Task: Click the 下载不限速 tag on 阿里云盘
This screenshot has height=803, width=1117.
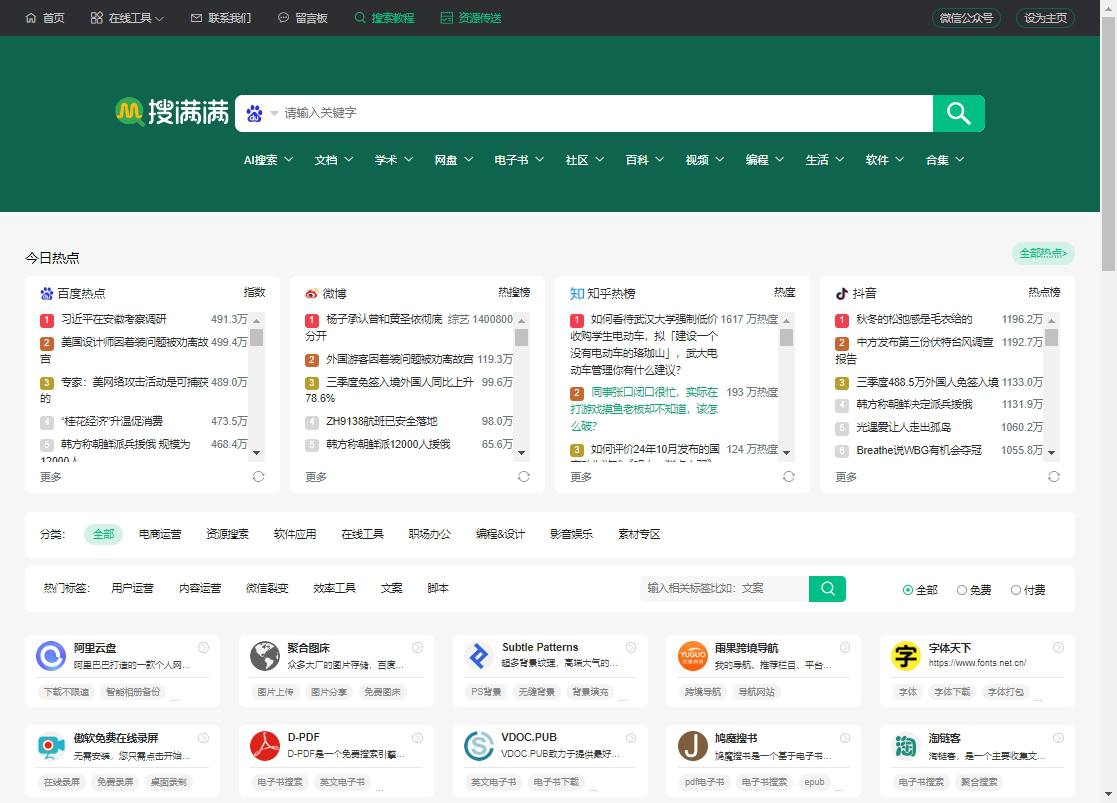Action: point(66,692)
